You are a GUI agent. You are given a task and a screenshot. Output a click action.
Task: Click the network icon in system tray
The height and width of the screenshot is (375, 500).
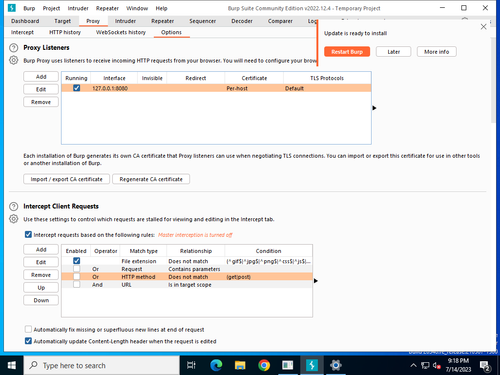pos(425,366)
